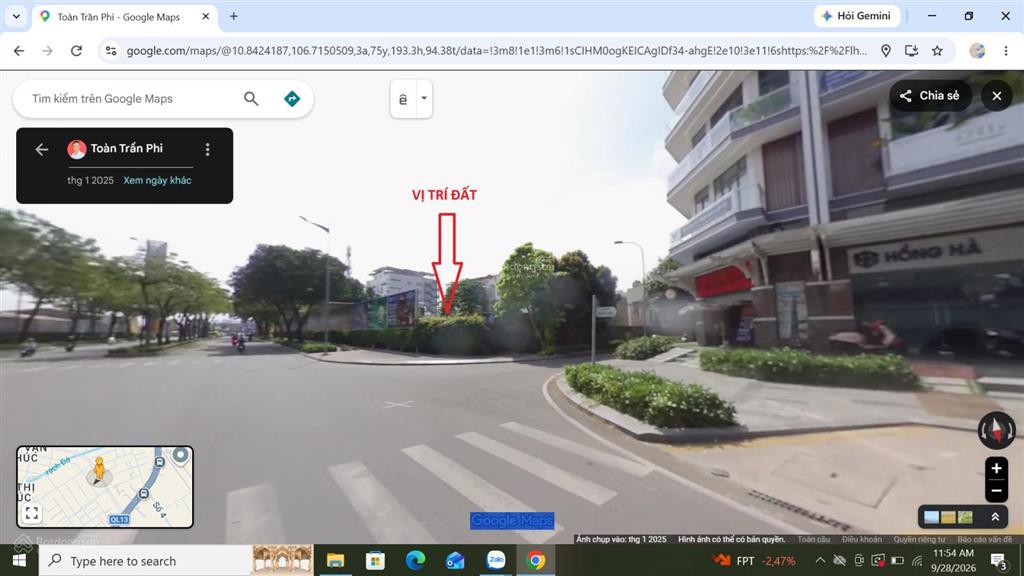1024x576 pixels.
Task: Click the install app icon in the address bar
Action: click(911, 51)
